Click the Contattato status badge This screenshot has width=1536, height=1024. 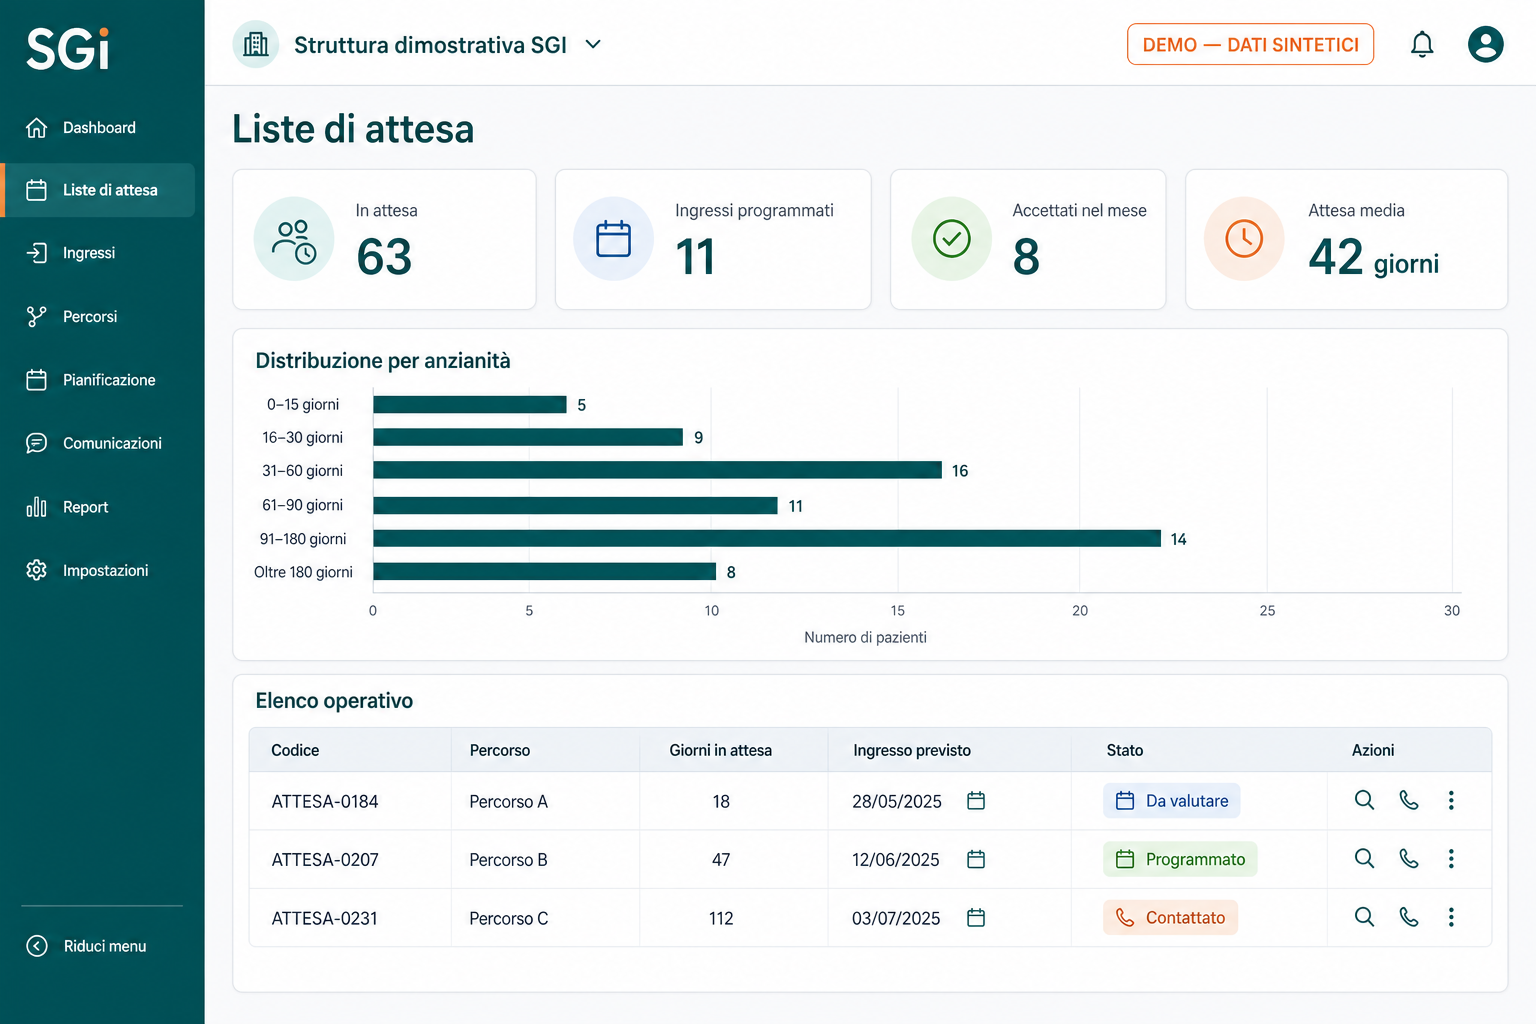(1170, 918)
